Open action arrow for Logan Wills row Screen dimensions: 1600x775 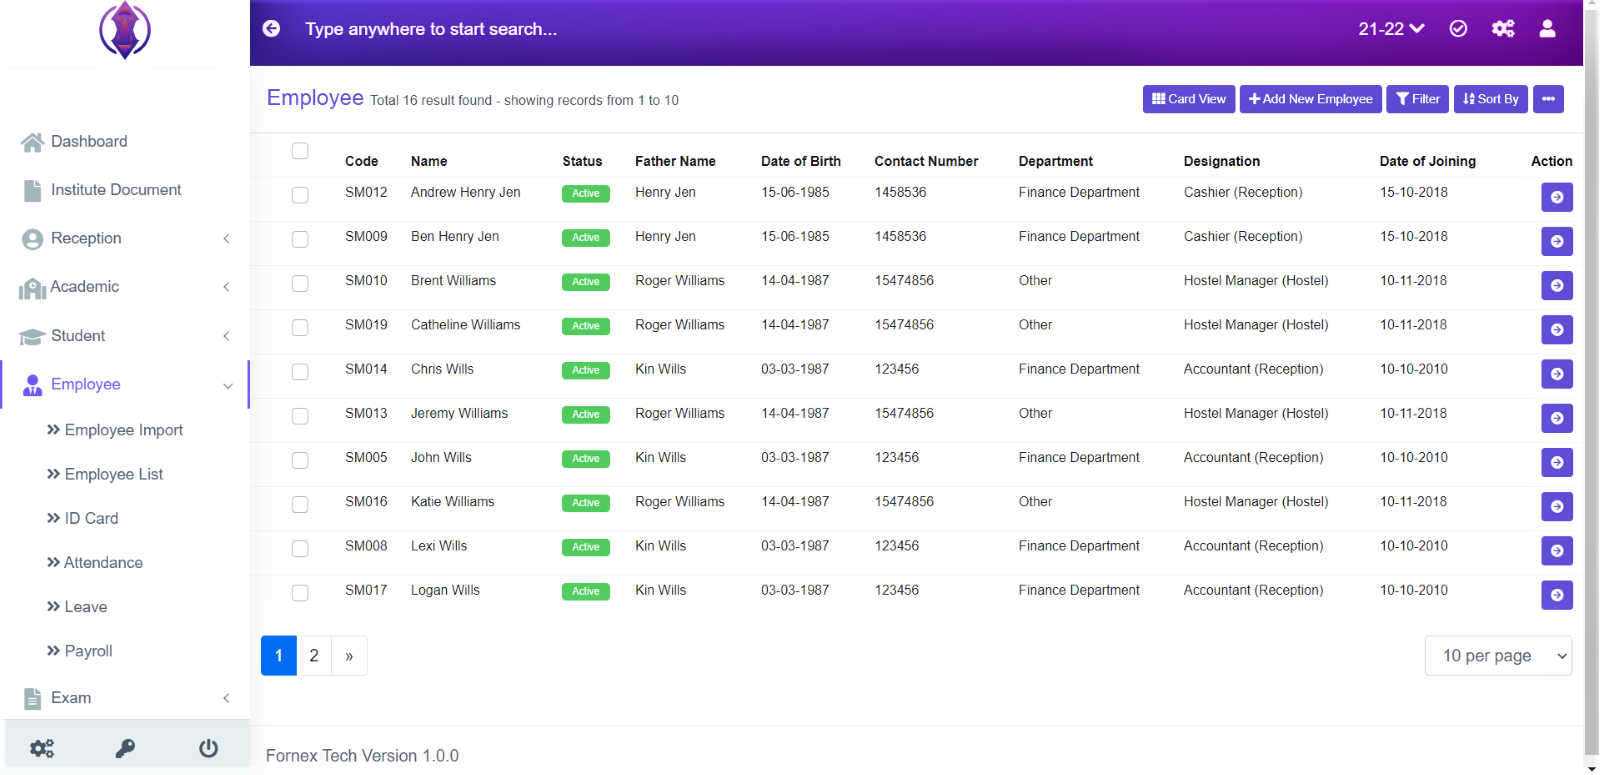tap(1557, 595)
